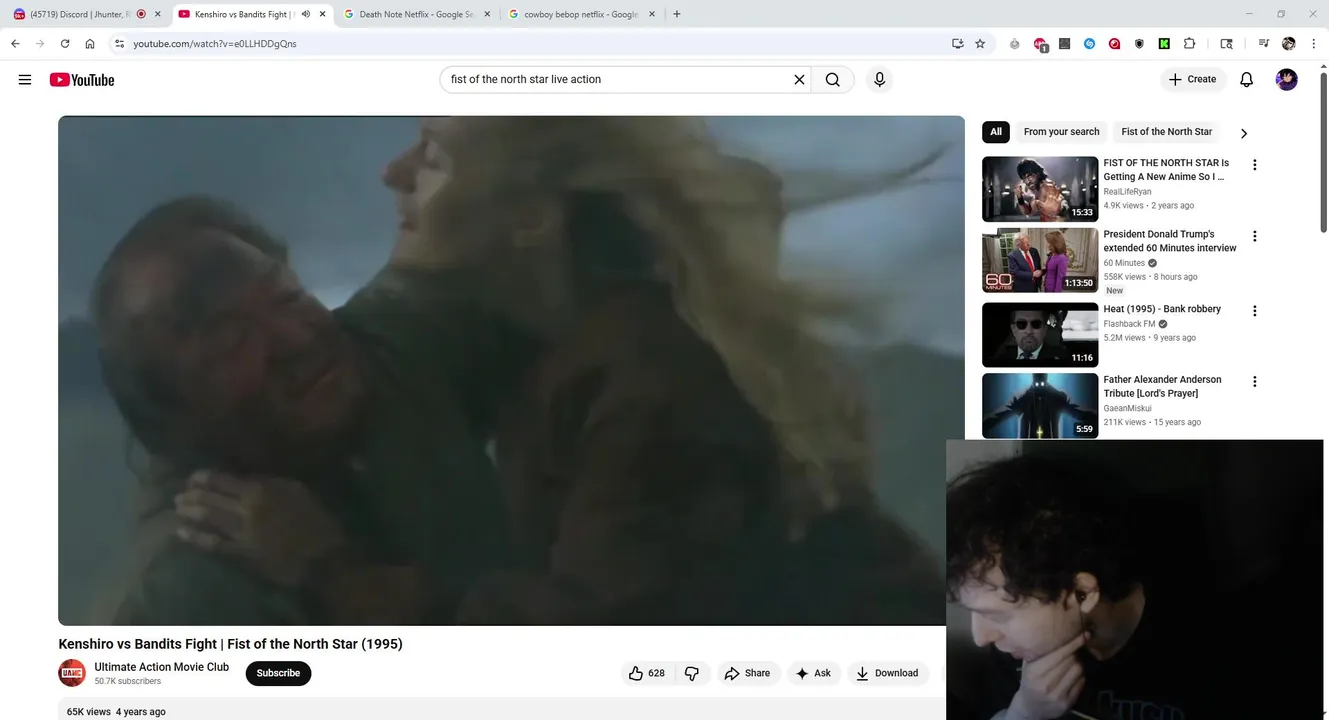The height and width of the screenshot is (720, 1329).
Task: Open the black shield extension icon
Action: click(x=1139, y=44)
